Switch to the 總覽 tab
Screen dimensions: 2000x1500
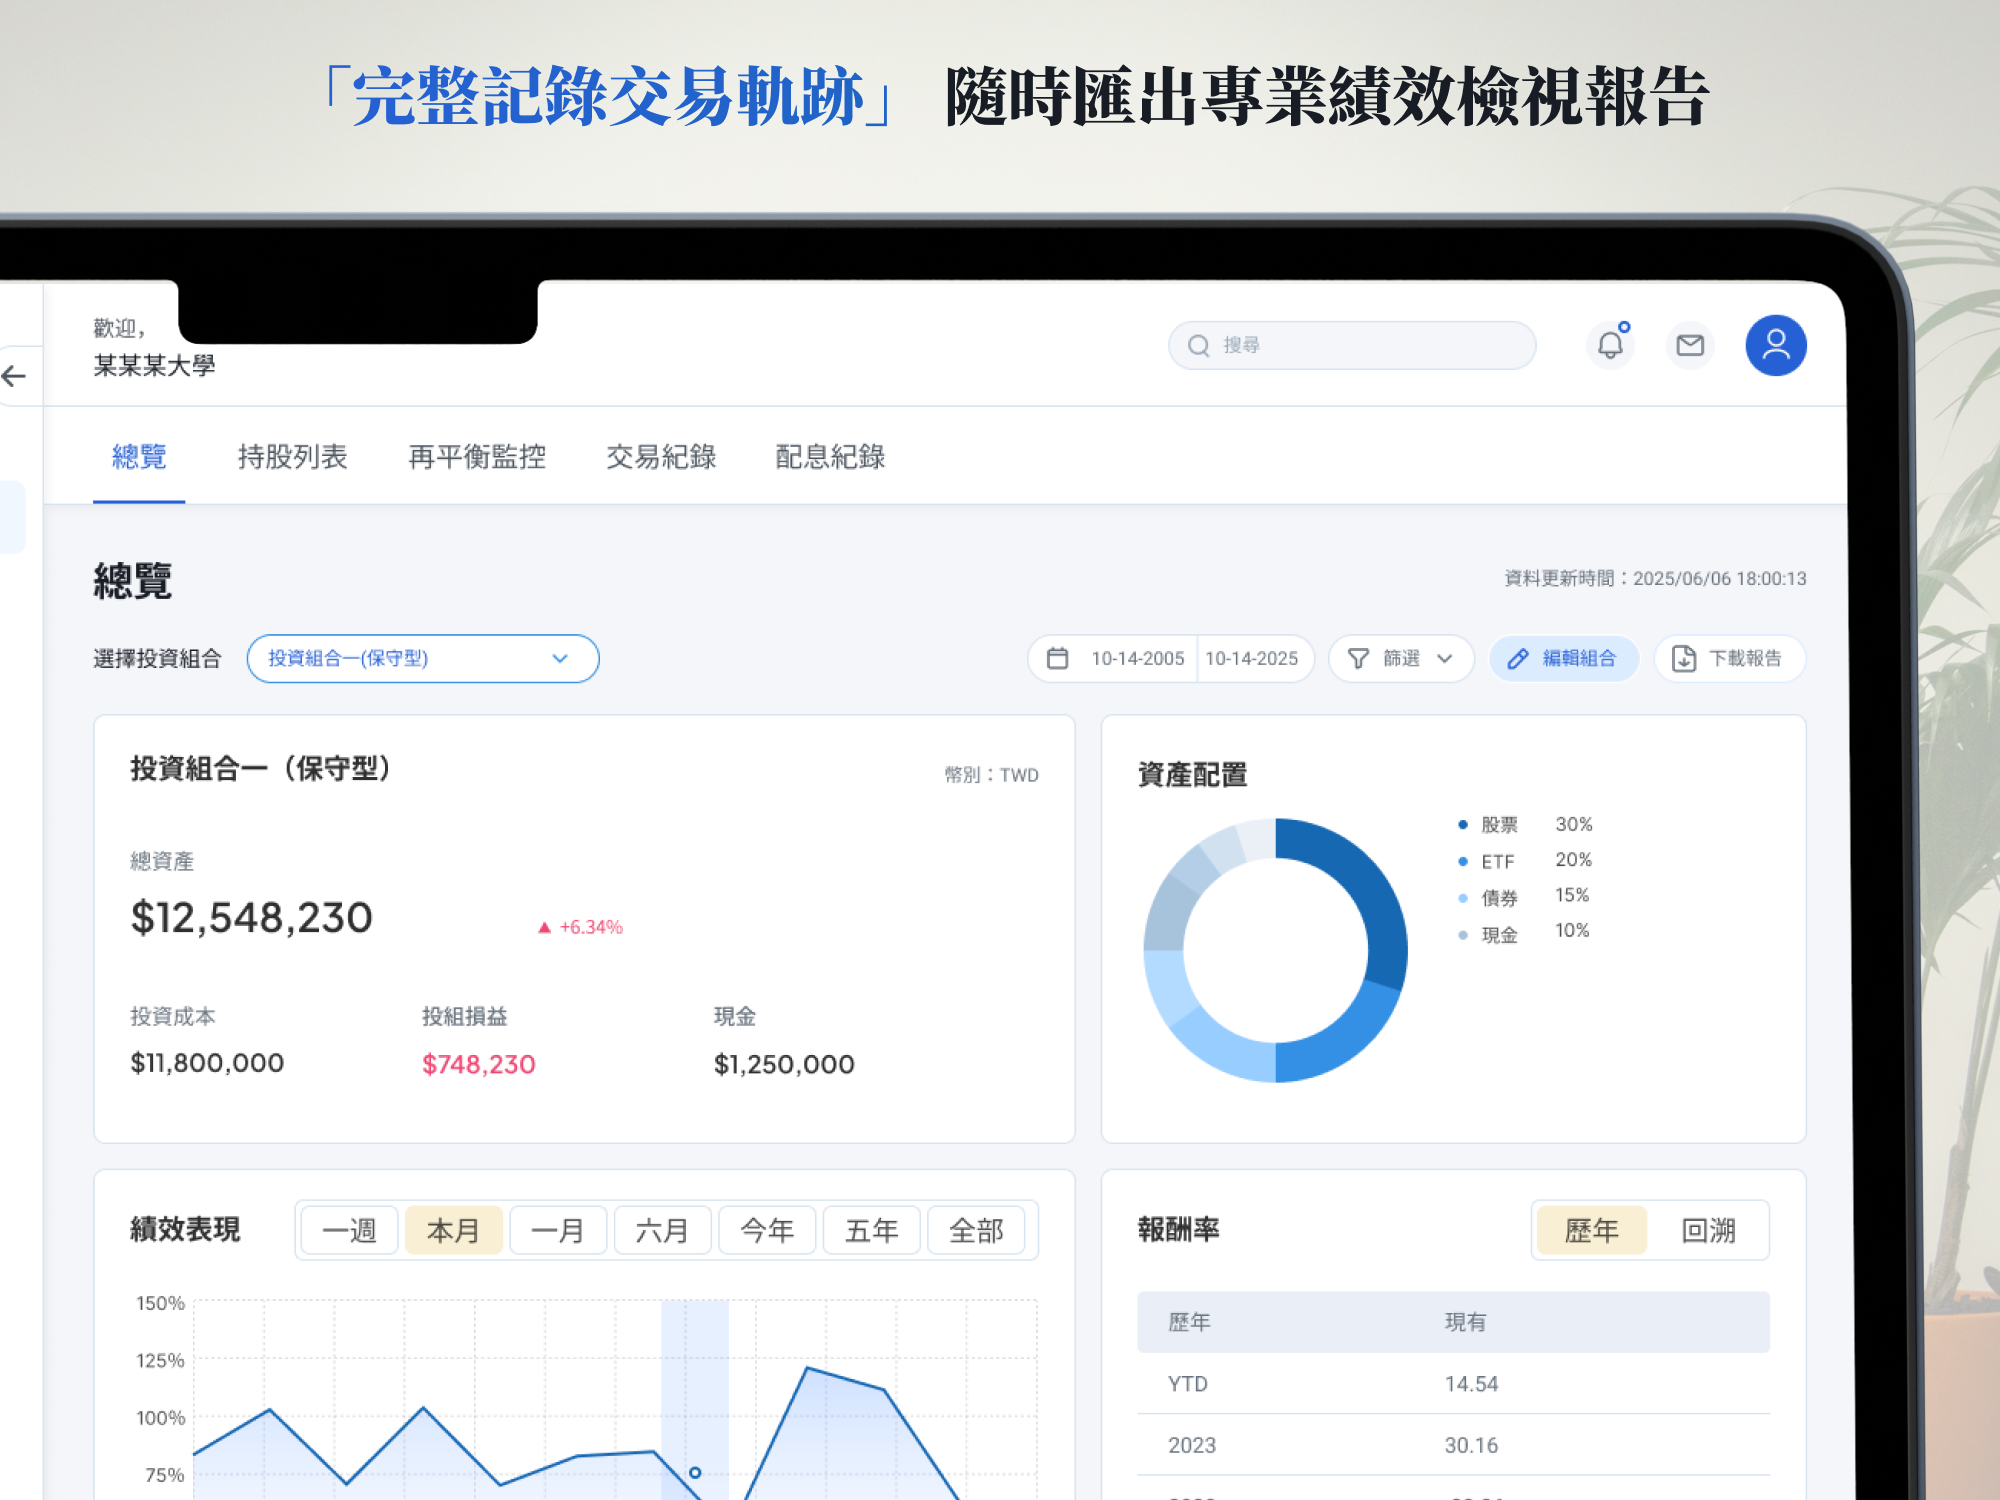(x=139, y=457)
